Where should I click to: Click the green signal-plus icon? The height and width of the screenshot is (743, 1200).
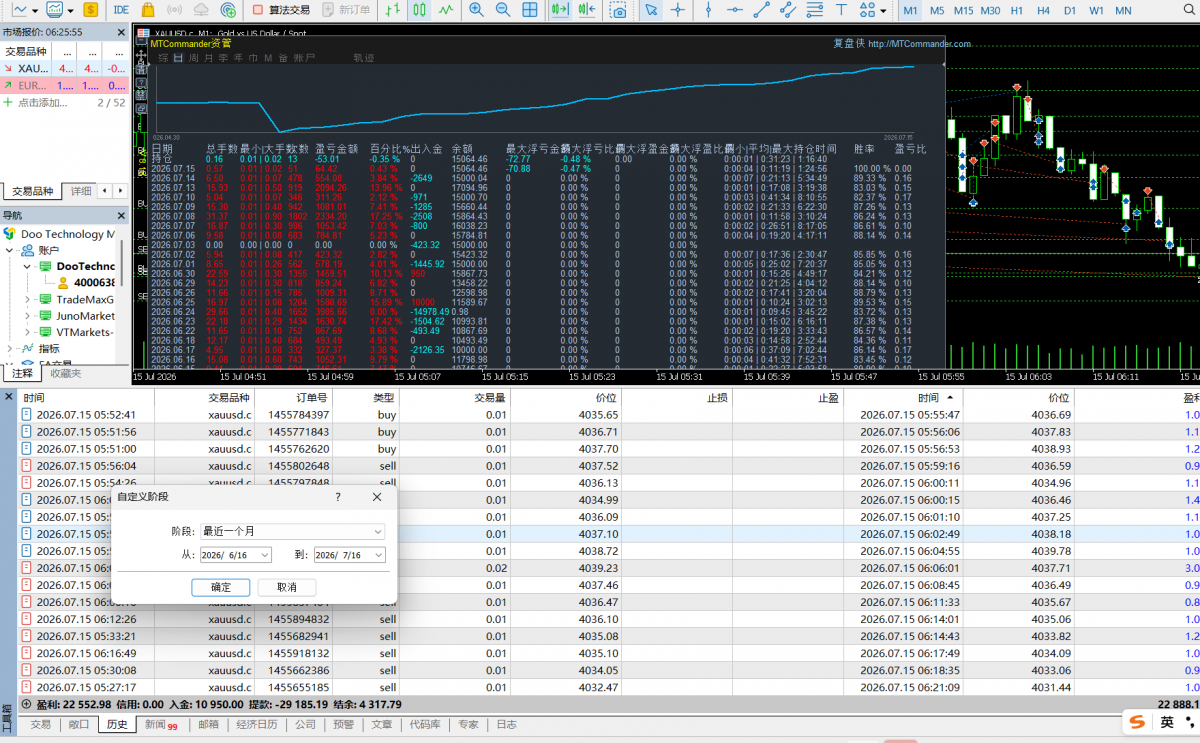(x=229, y=10)
